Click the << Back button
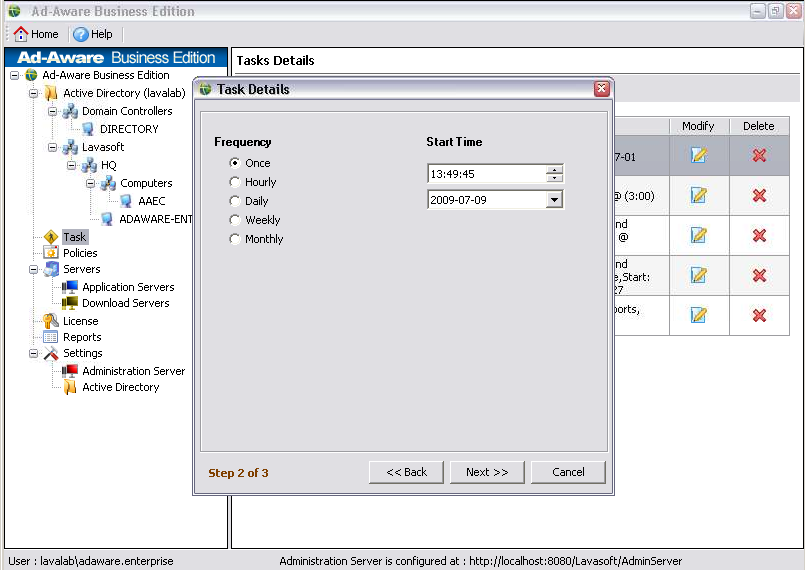 pos(406,472)
